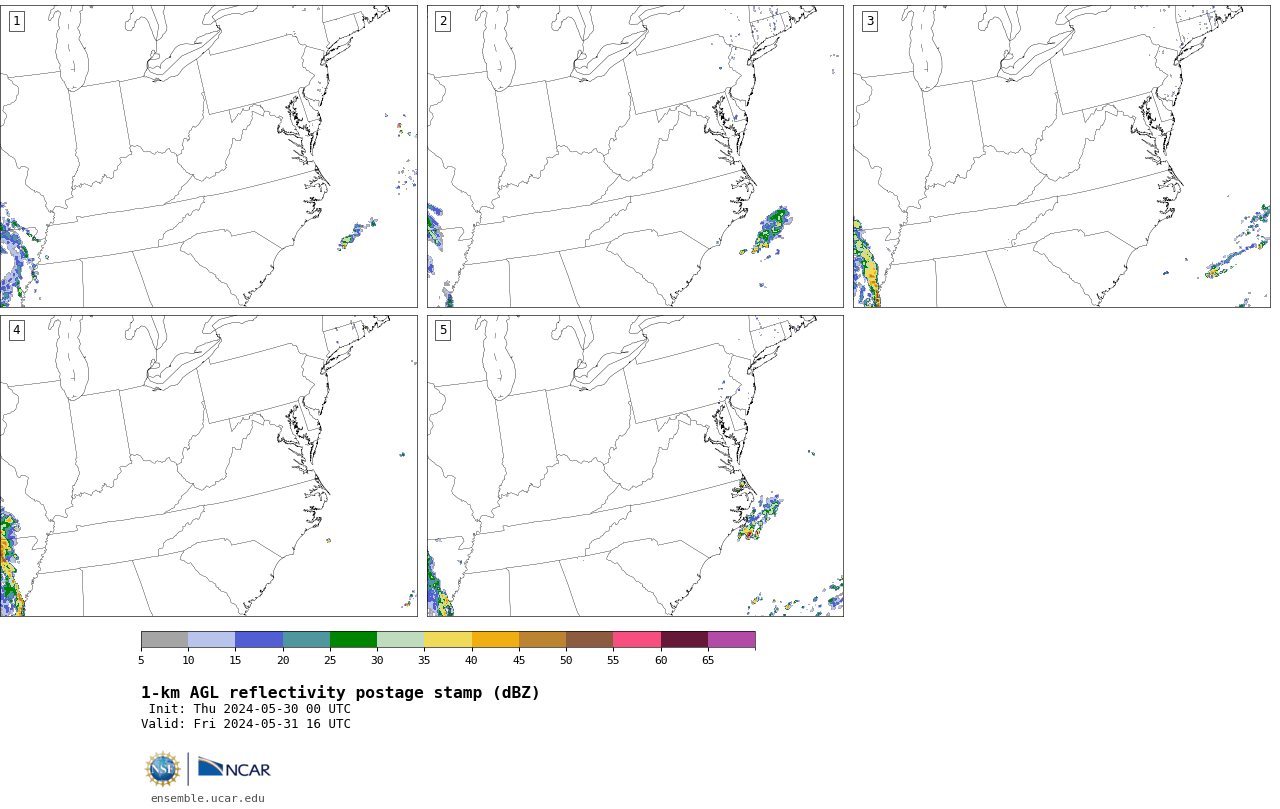Select the maroon 60-65 dBZ swatch
This screenshot has width=1280, height=809.
tap(684, 640)
